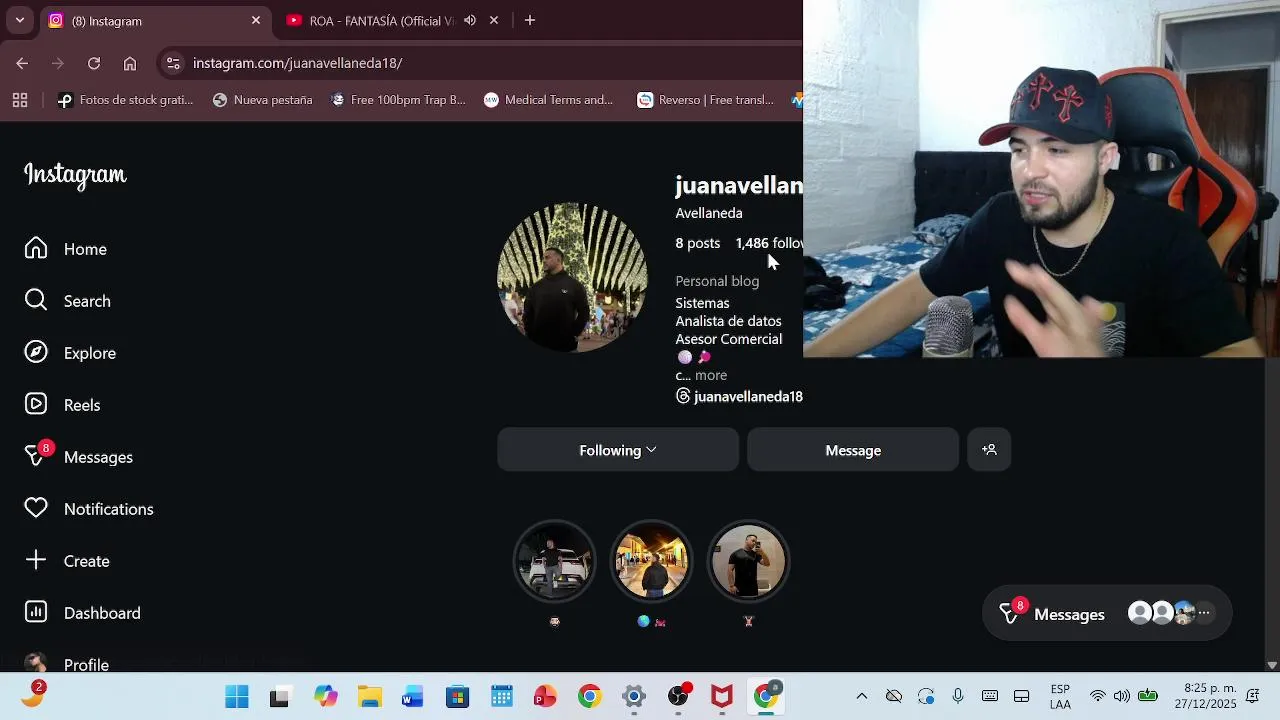Open OBS Studio from taskbar
This screenshot has width=1280, height=720.
(679, 697)
